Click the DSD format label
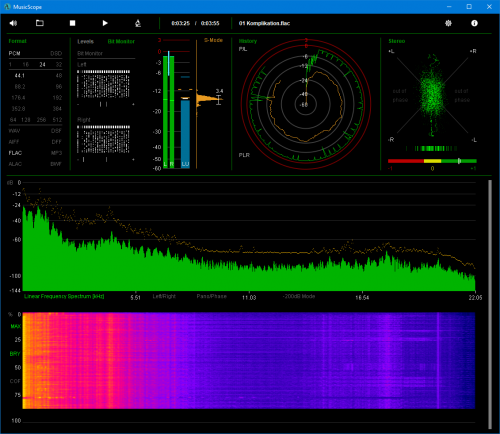Screen dimensions: 500x434 point(56,53)
